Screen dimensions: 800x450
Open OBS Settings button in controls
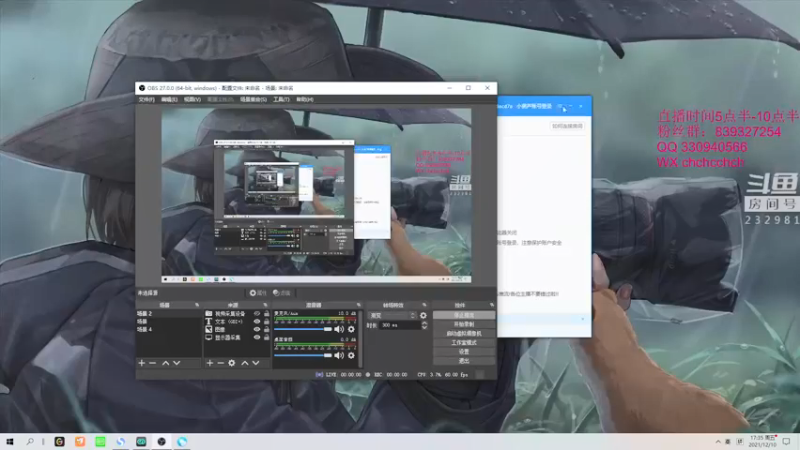[464, 352]
